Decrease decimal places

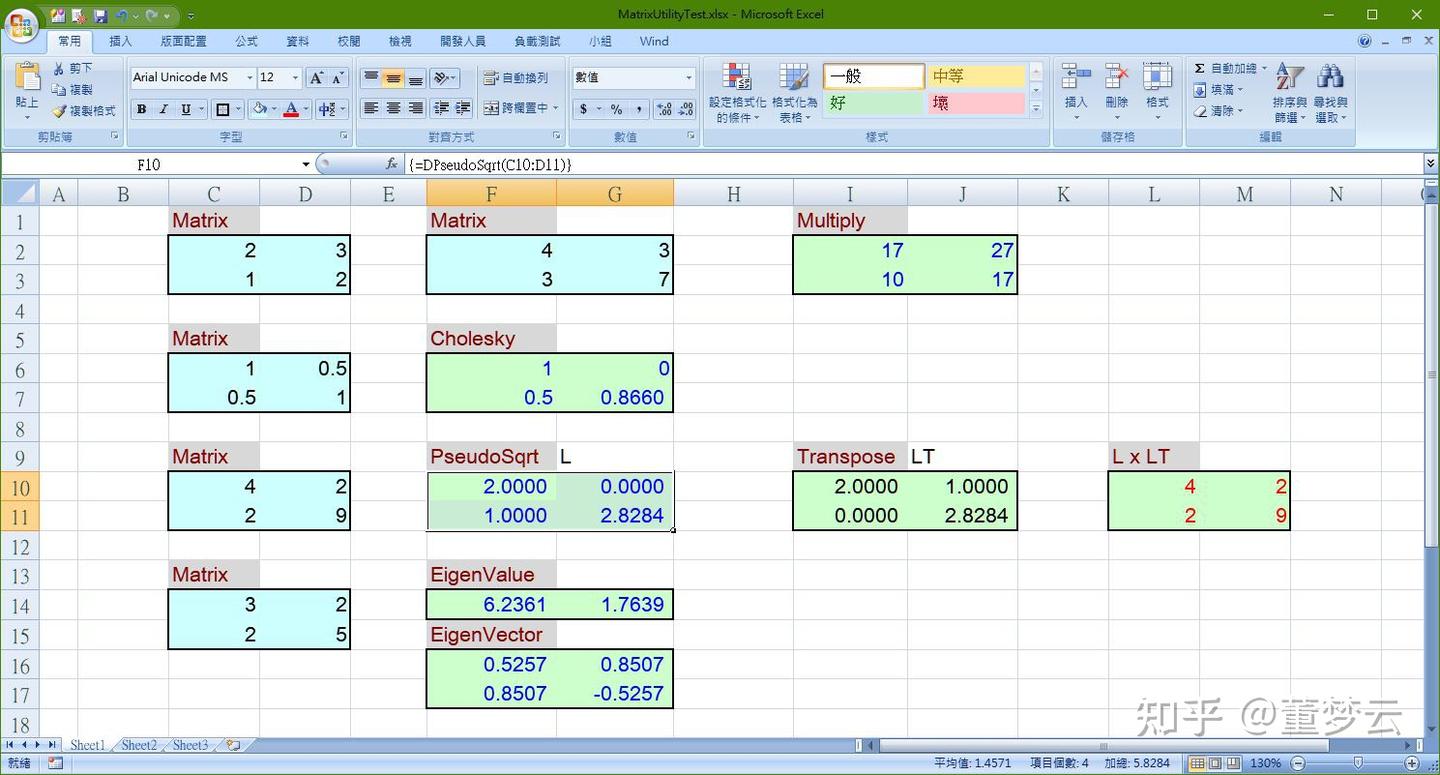686,109
